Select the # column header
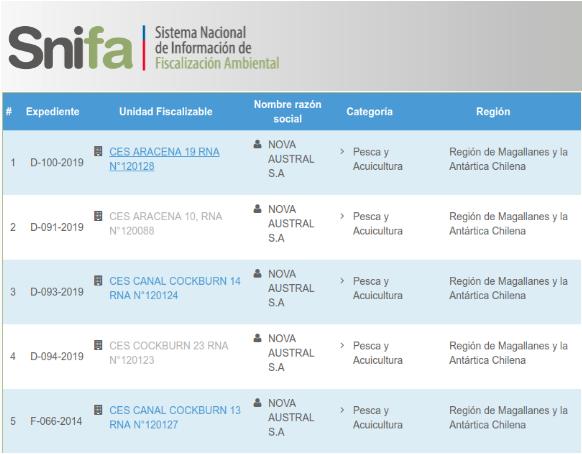Image resolution: width=582 pixels, height=454 pixels. coord(9,111)
